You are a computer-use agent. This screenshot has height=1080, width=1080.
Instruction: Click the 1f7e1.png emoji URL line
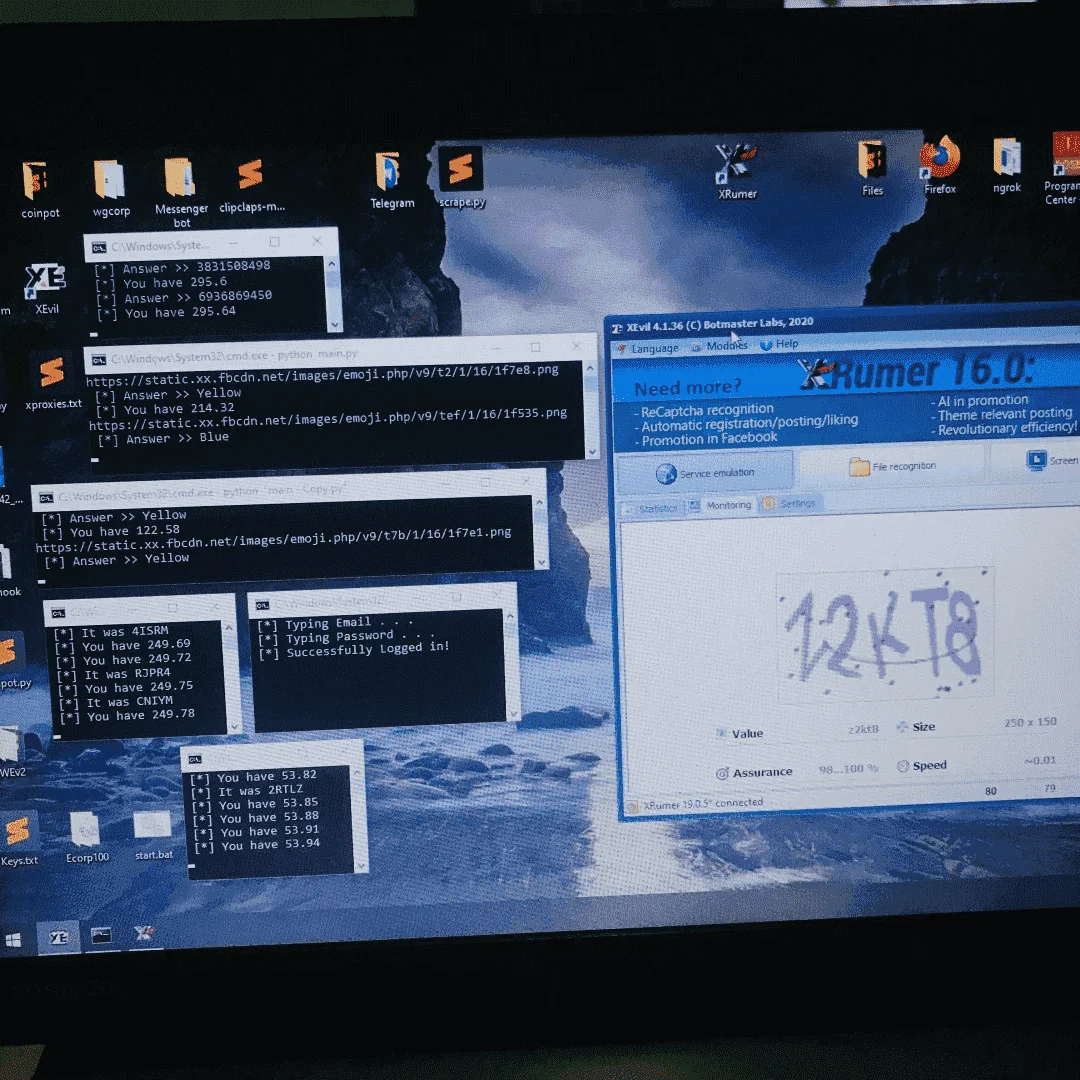(x=273, y=539)
